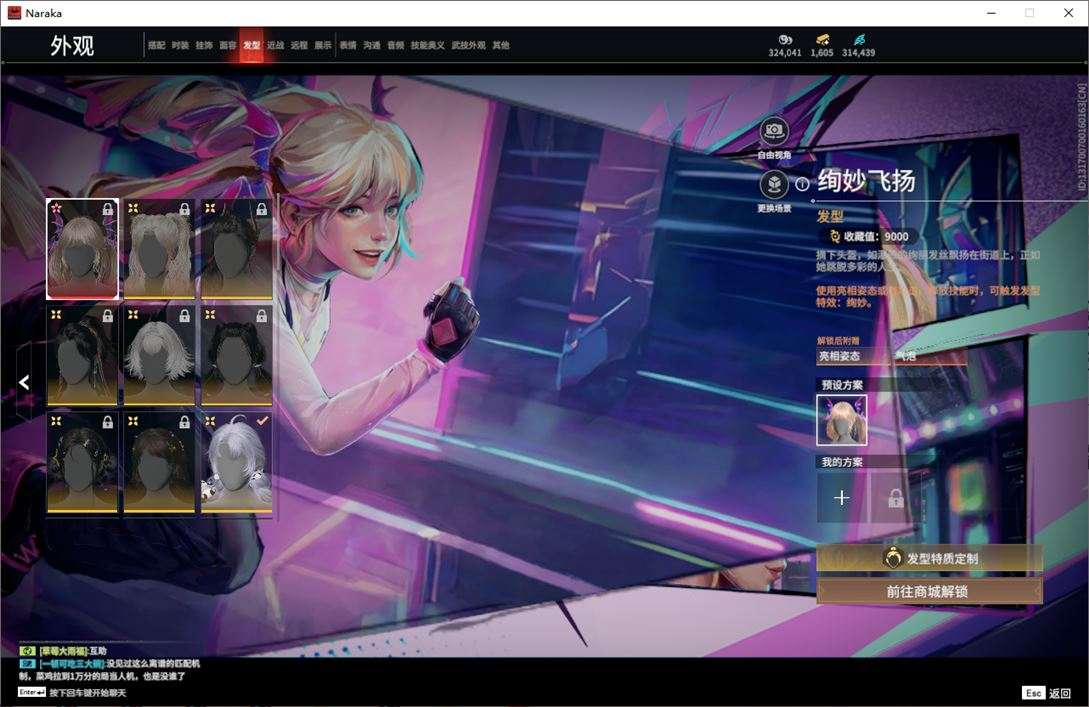Click the 绚妙飞扬 title text

point(866,181)
